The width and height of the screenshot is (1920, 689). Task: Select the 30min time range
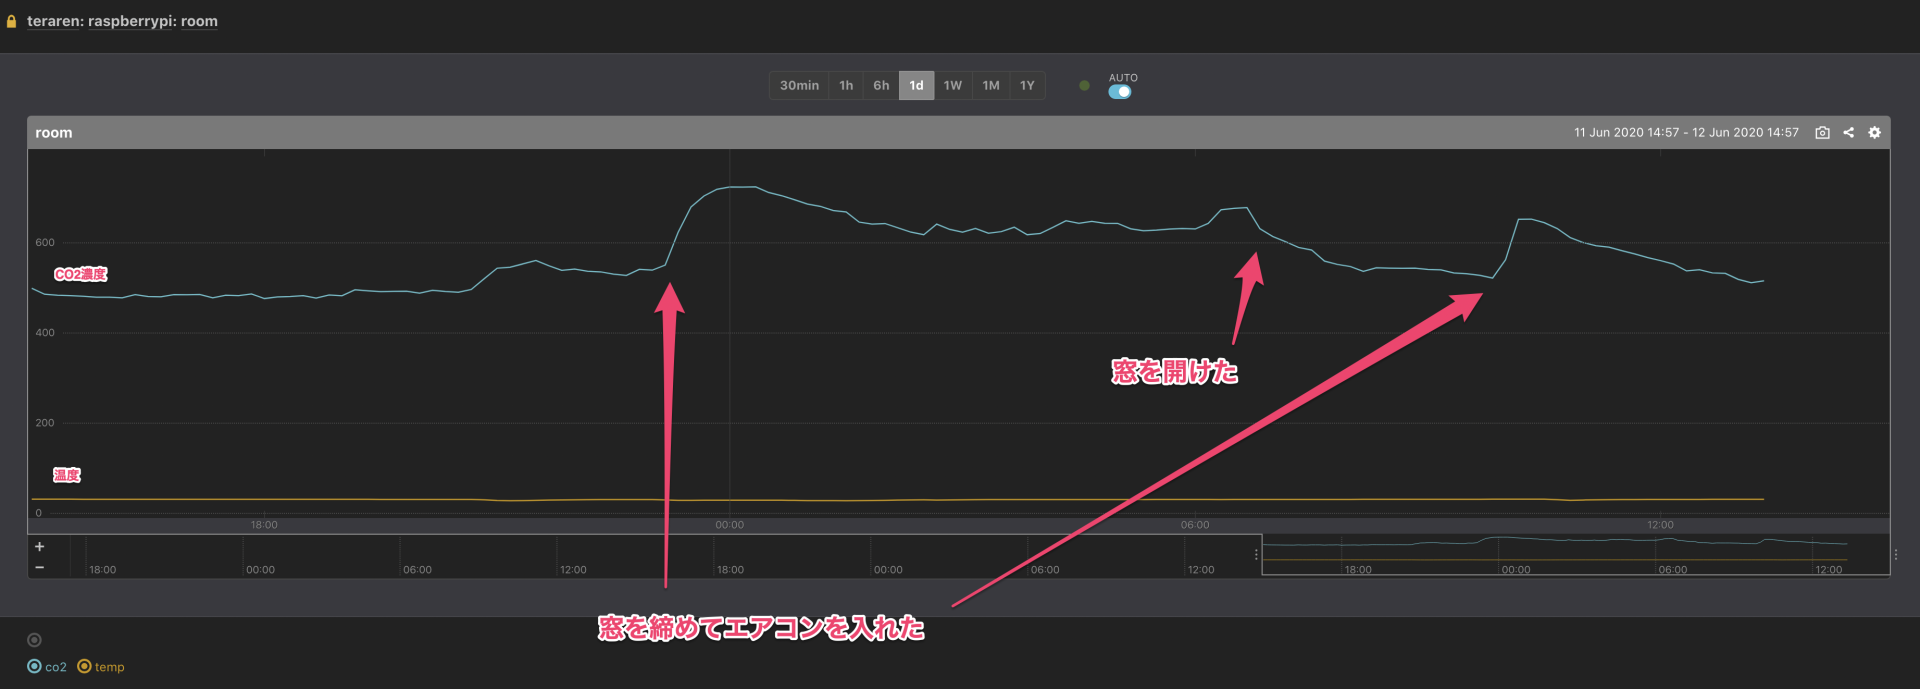[x=799, y=86]
